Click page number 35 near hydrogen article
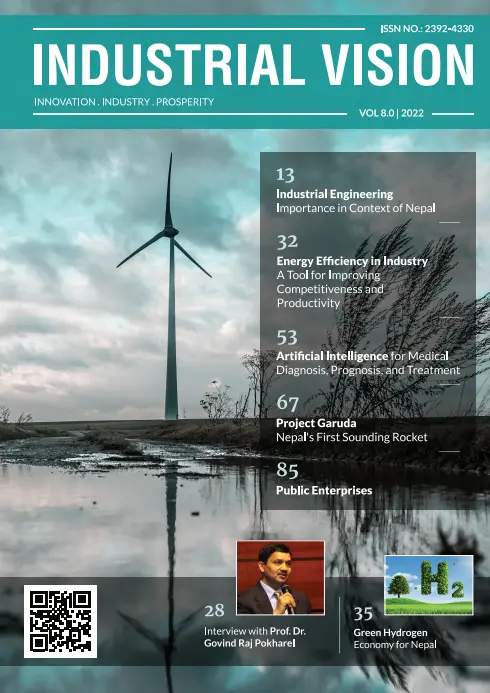 [x=363, y=613]
